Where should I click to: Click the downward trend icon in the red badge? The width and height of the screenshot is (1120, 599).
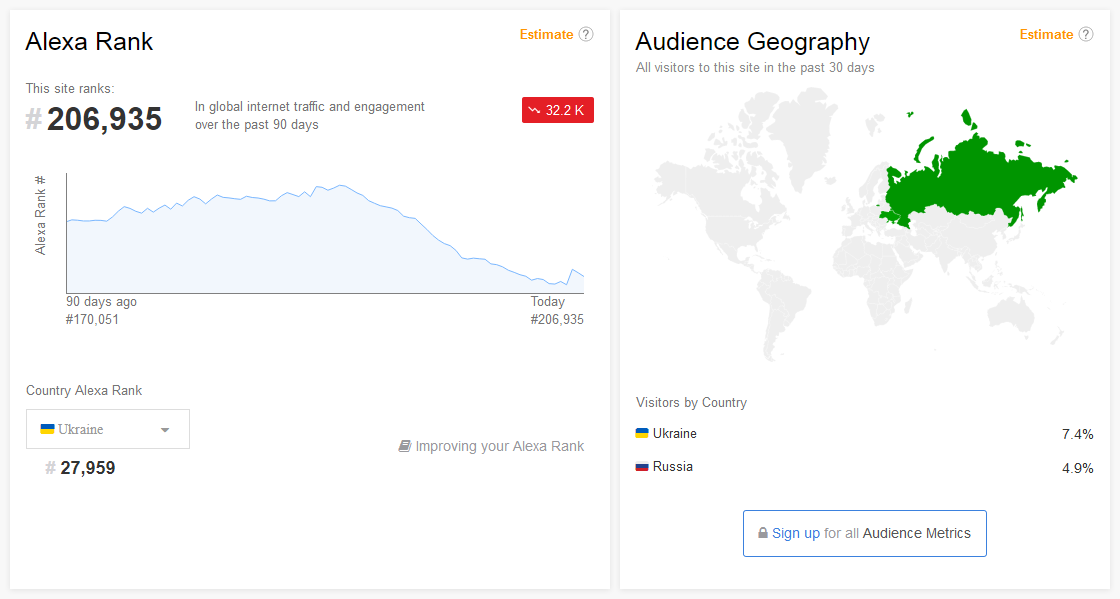click(x=535, y=110)
